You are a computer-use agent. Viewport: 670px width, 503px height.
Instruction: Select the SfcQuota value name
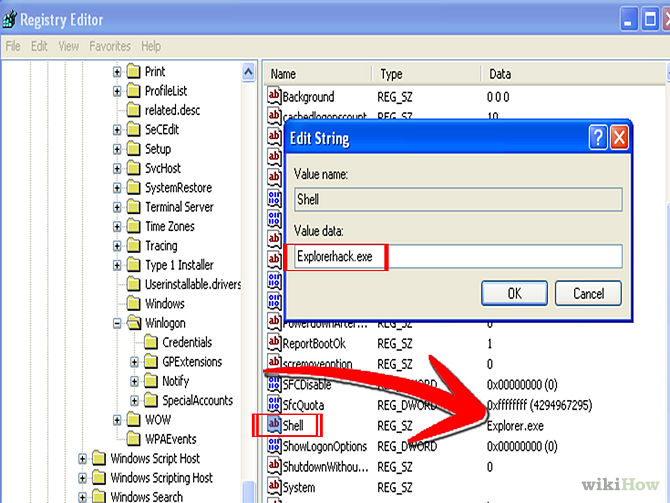point(303,405)
